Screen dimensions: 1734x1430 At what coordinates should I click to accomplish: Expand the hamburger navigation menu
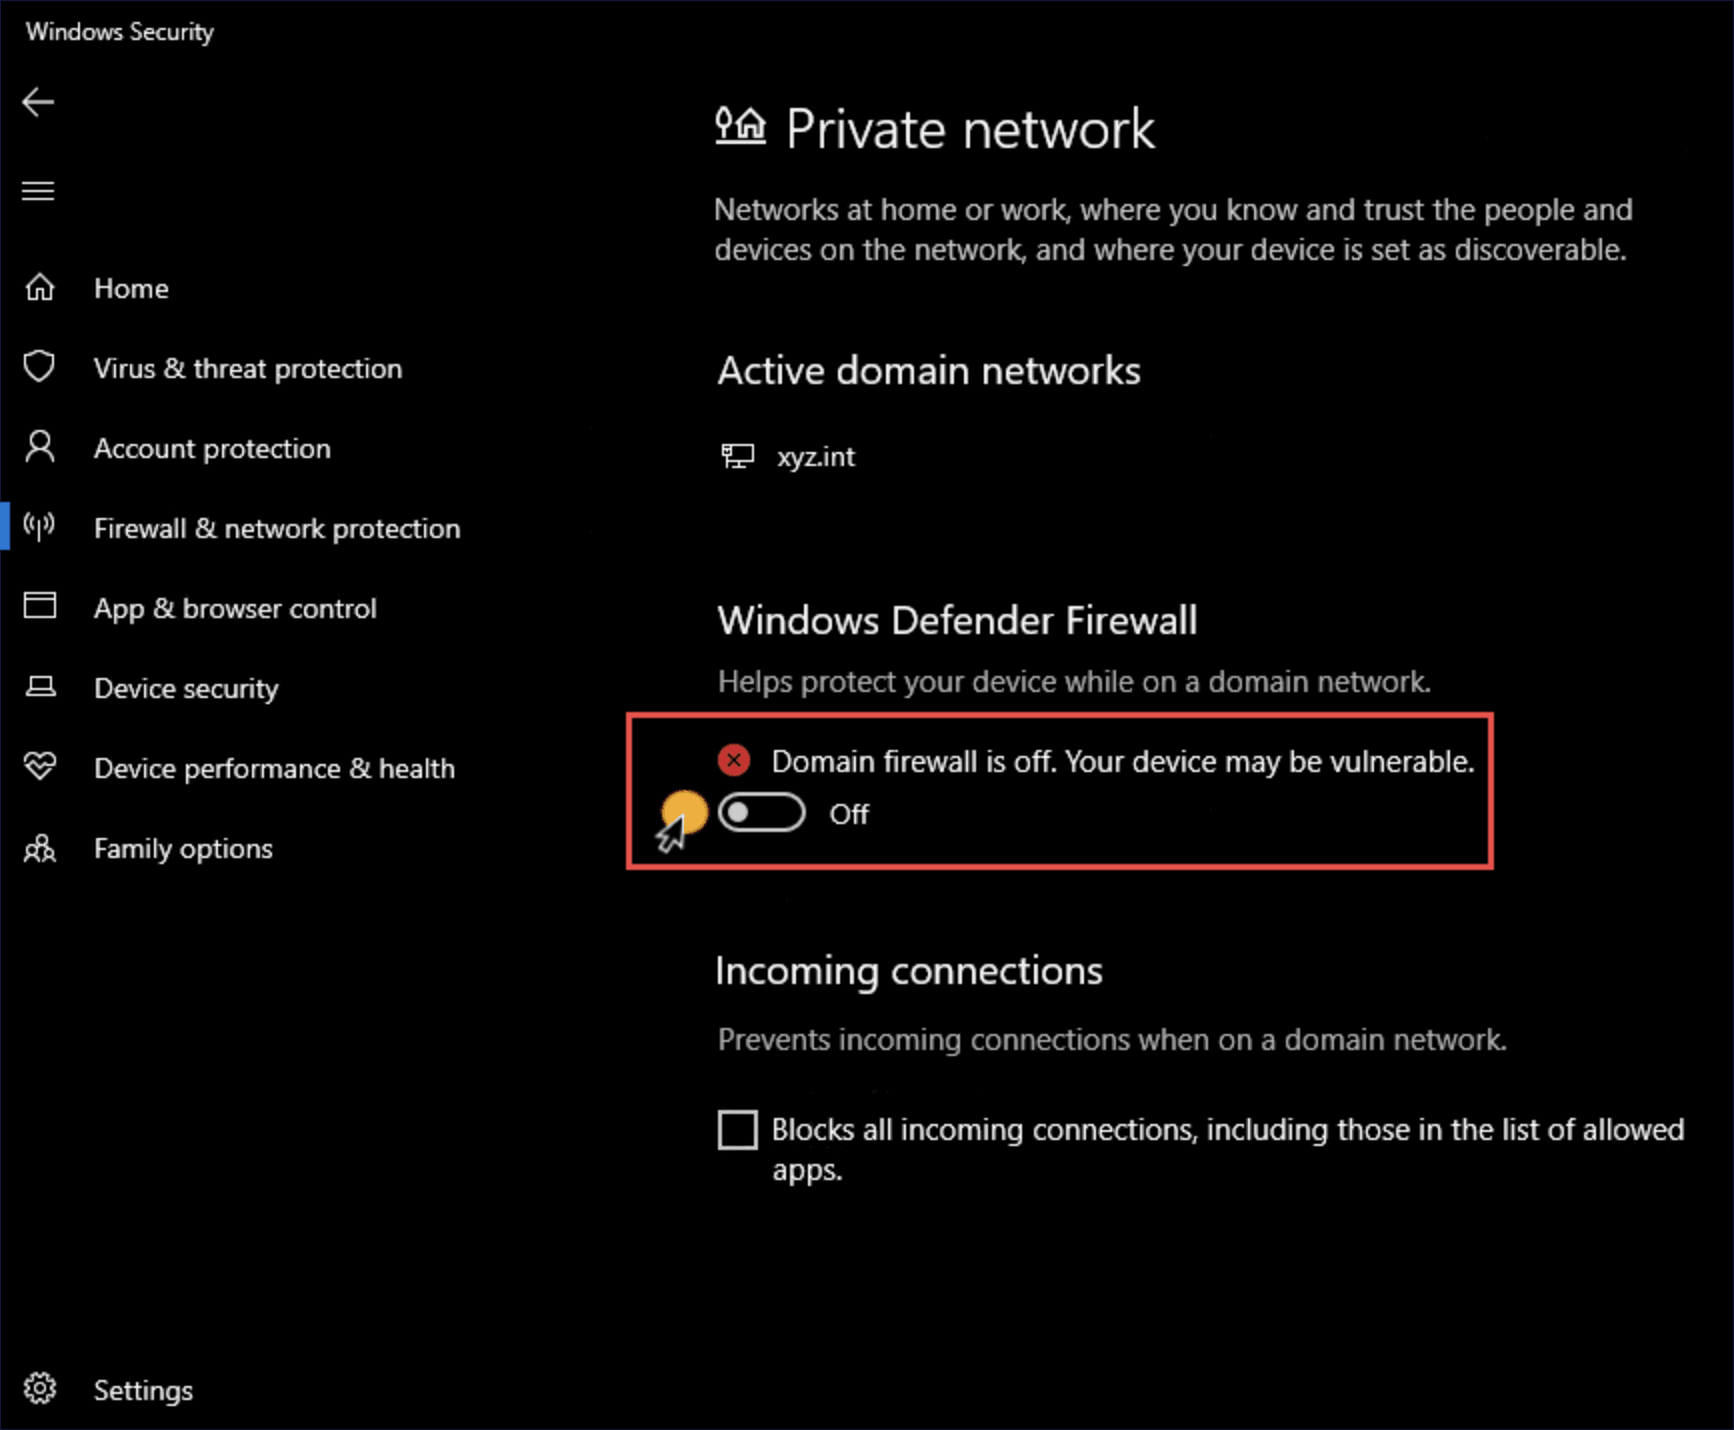pos(38,191)
